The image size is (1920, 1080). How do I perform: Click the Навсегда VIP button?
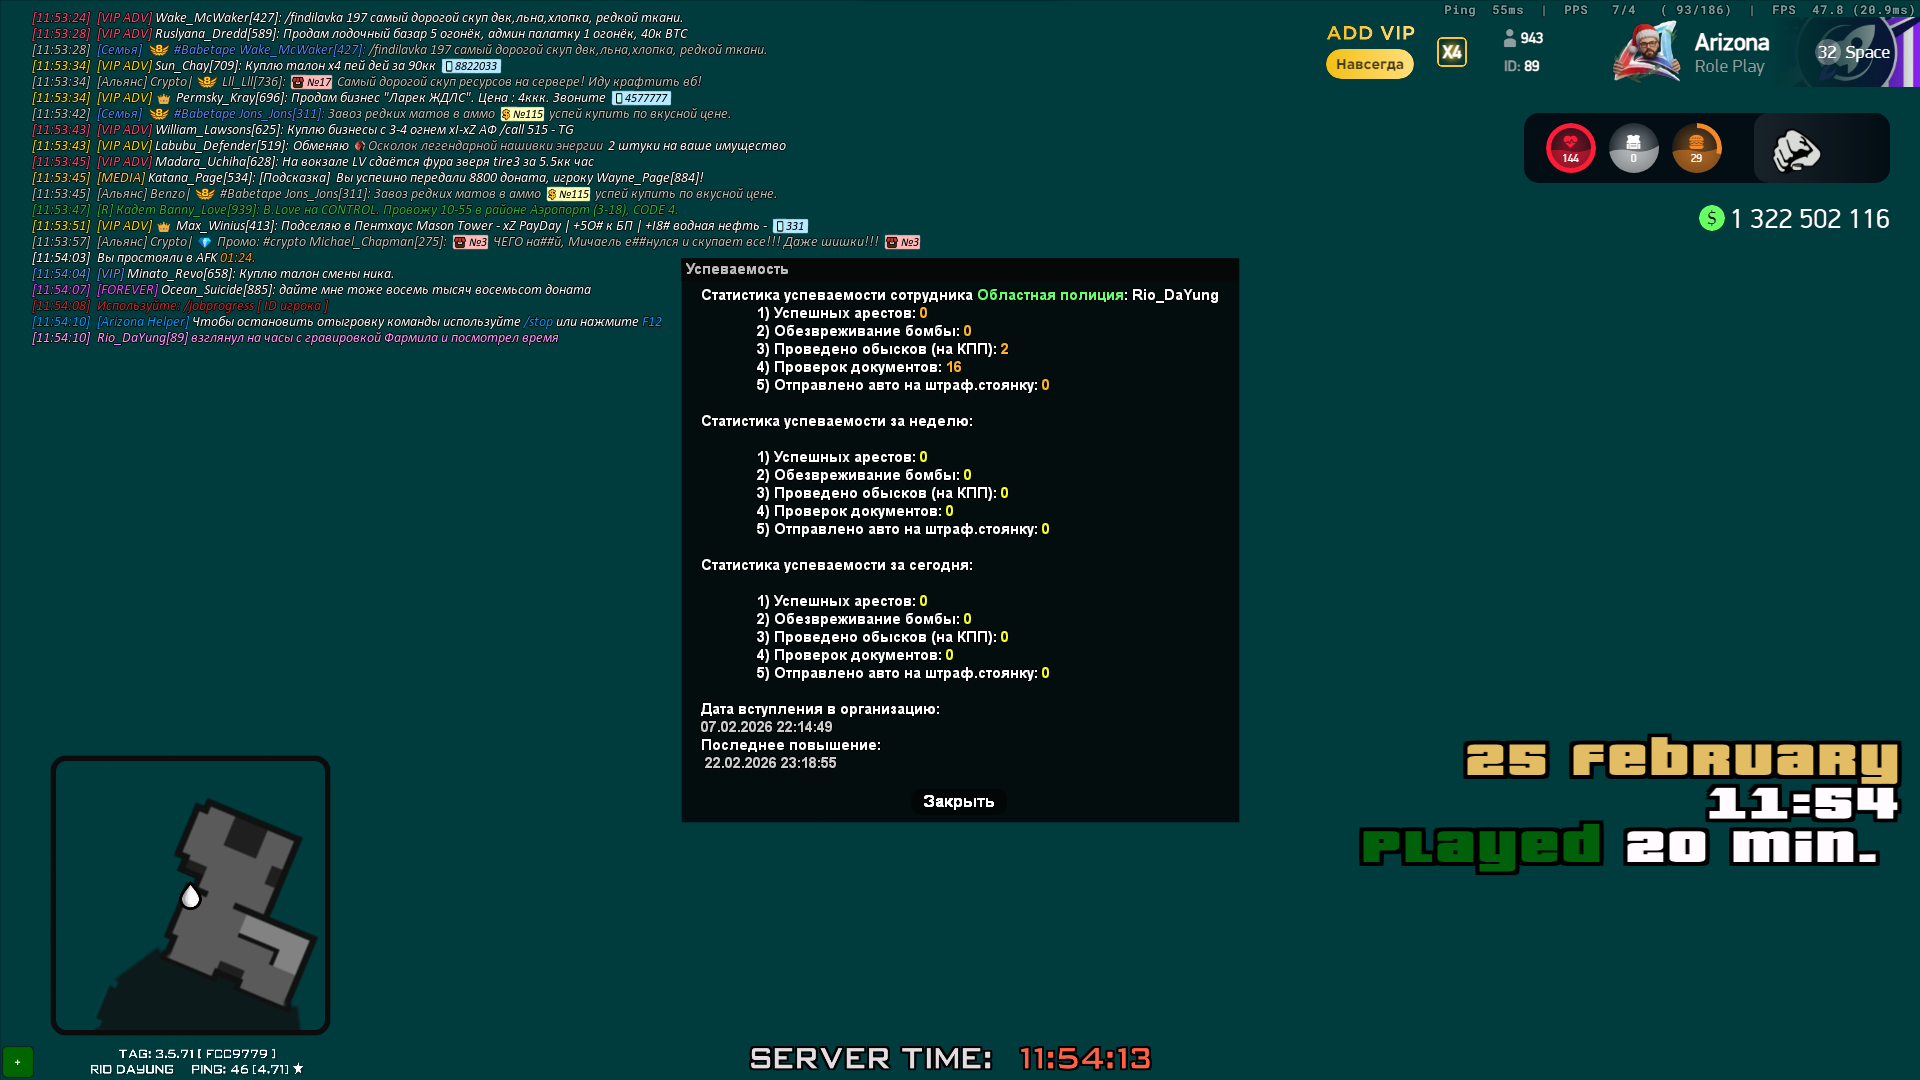[1369, 64]
